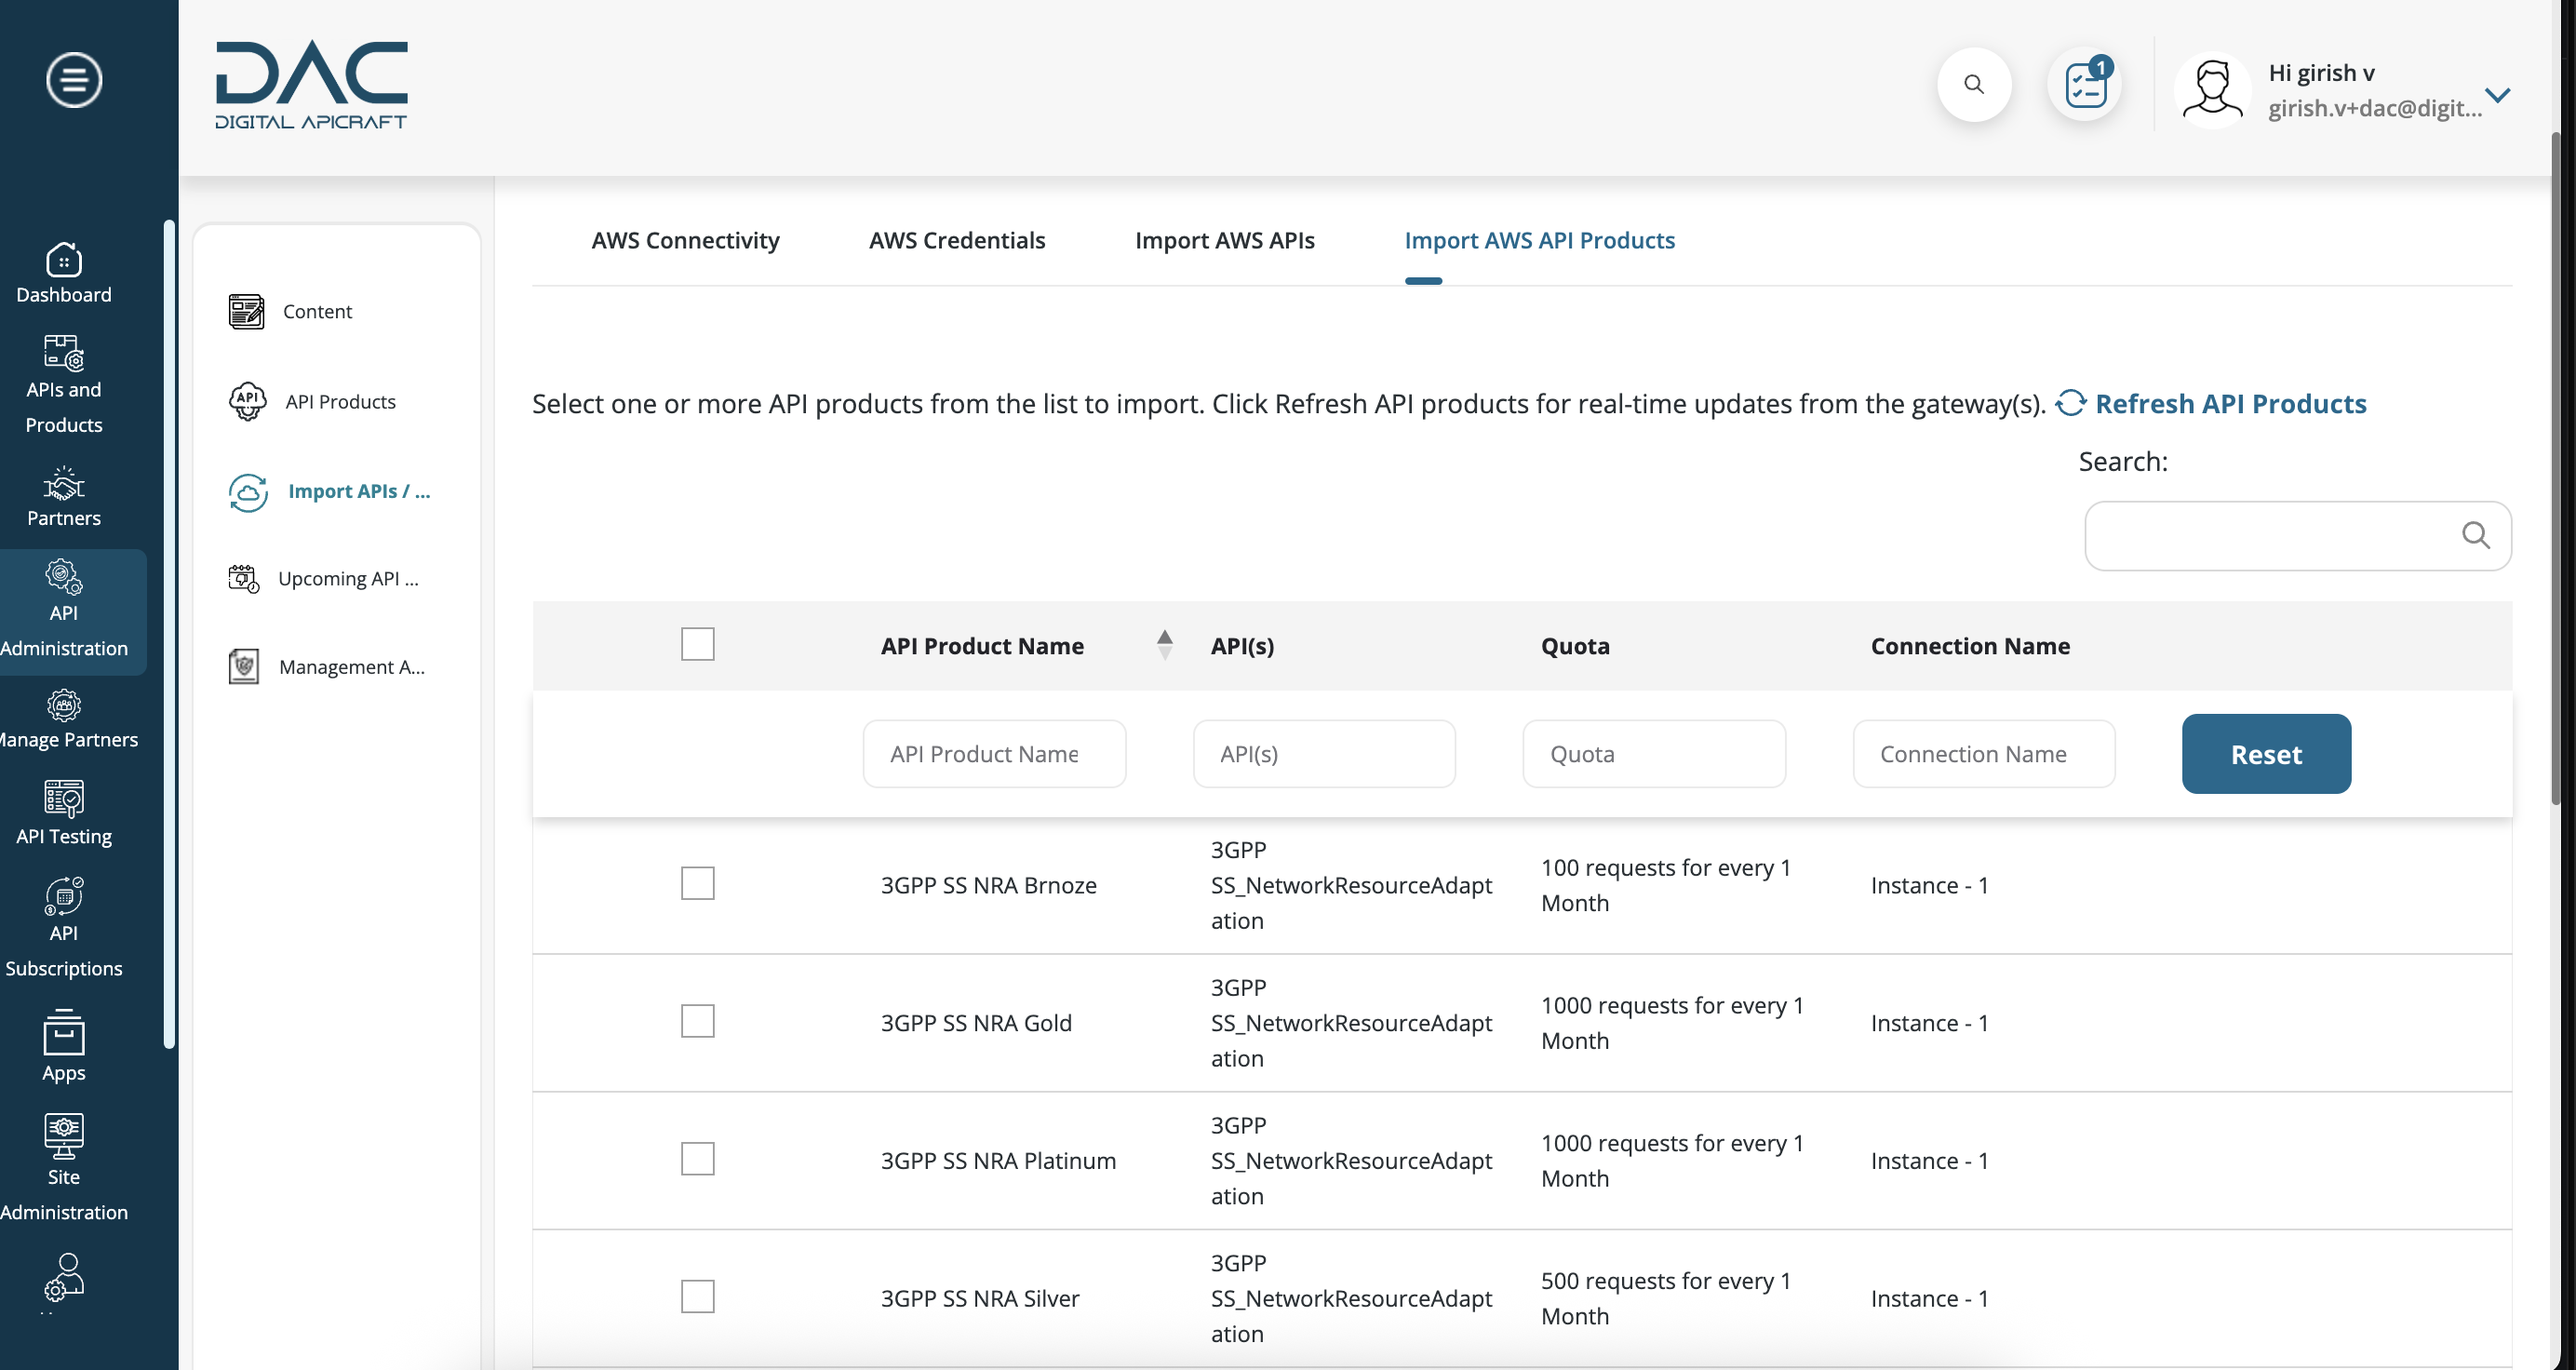Image resolution: width=2576 pixels, height=1370 pixels.
Task: Switch to AWS Connectivity tab
Action: pyautogui.click(x=685, y=240)
